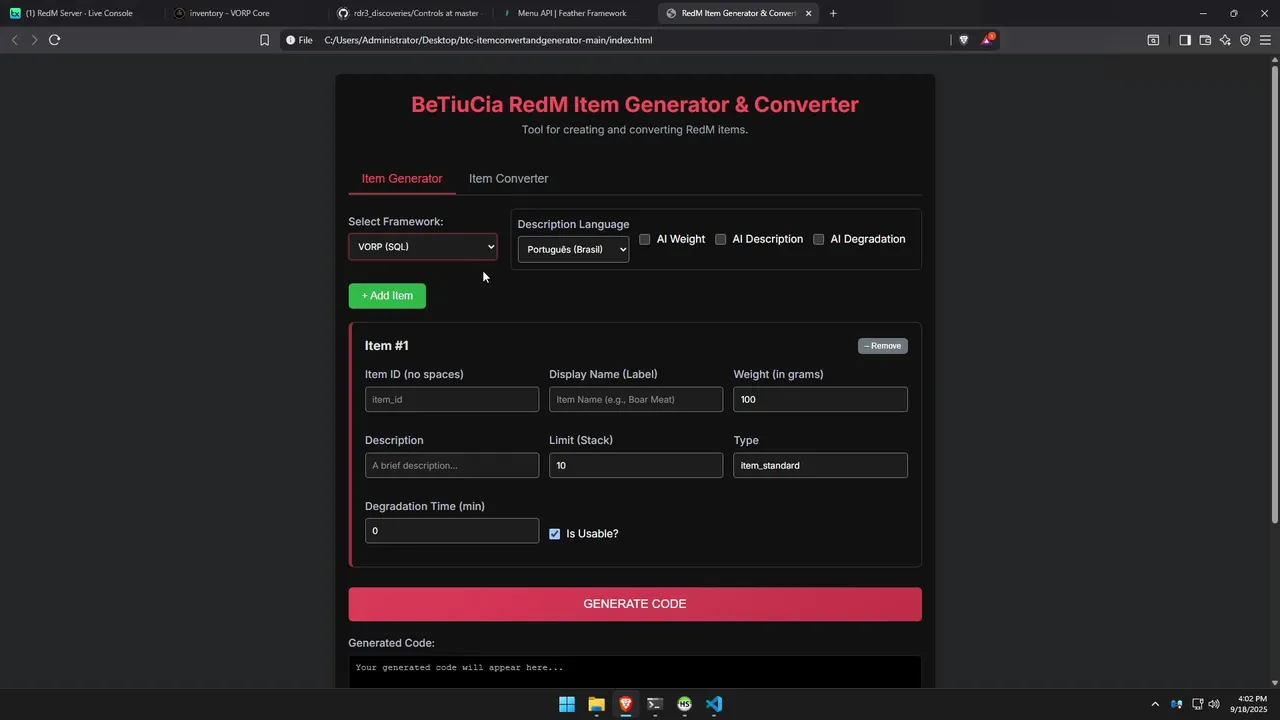Viewport: 1280px width, 720px height.
Task: Click the generated code output area
Action: 635,672
